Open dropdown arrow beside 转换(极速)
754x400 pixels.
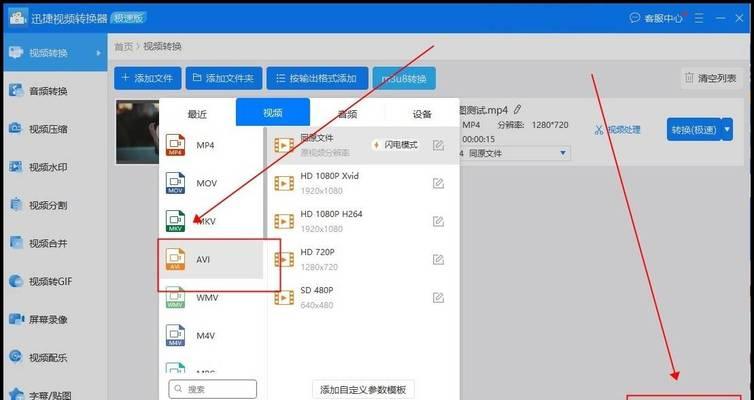click(728, 129)
